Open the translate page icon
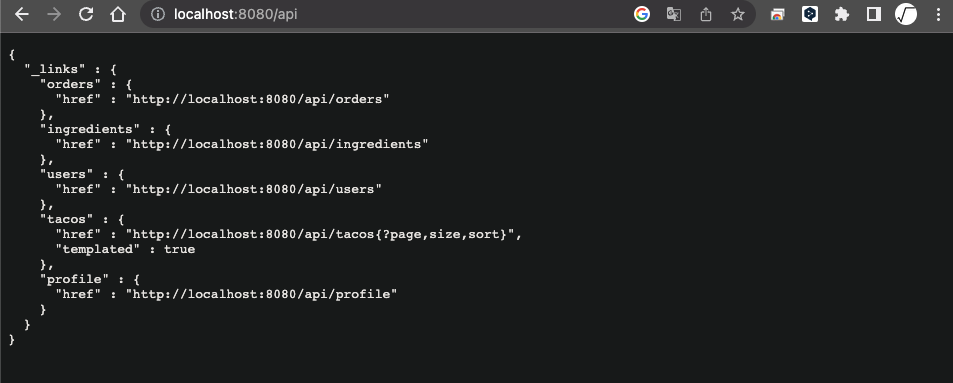953x383 pixels. click(673, 15)
